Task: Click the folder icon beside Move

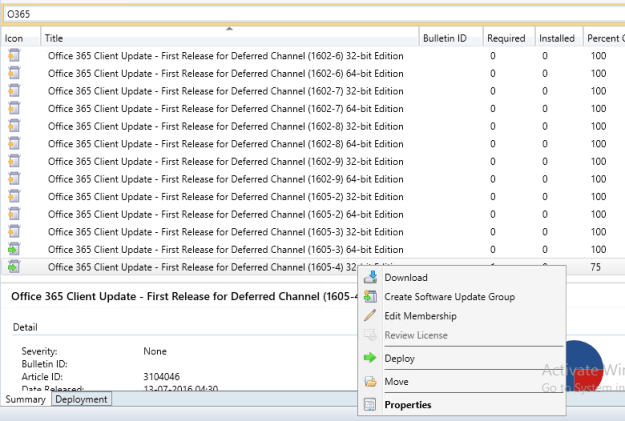Action: (x=370, y=381)
